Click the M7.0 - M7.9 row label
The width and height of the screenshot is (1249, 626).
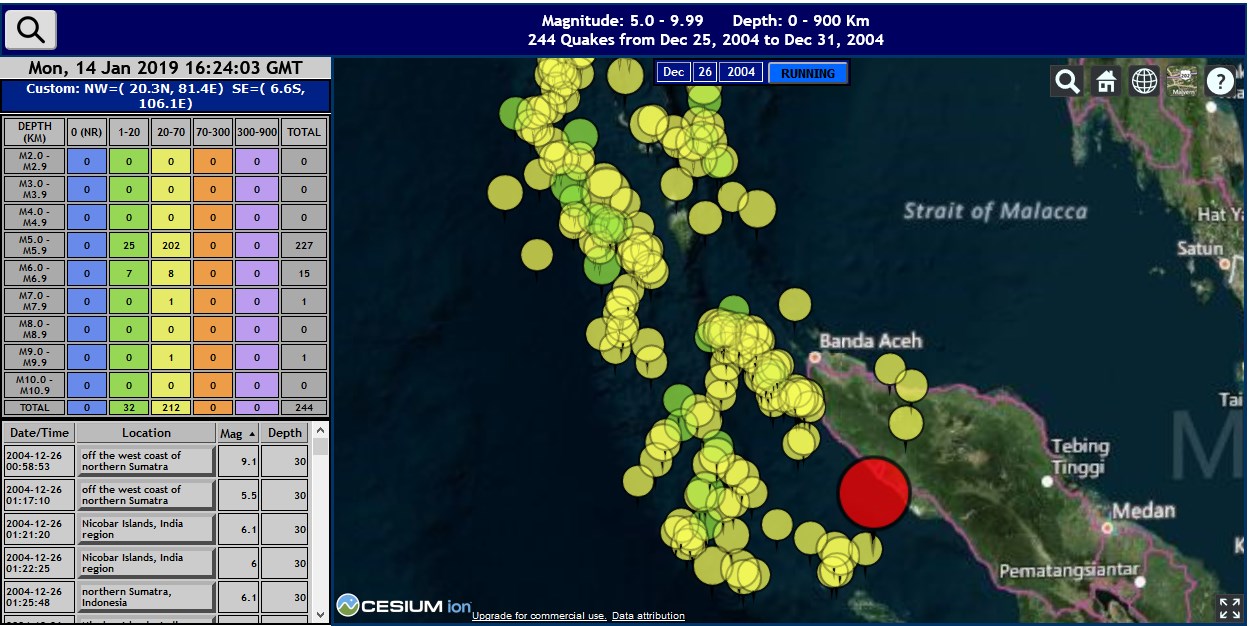35,301
